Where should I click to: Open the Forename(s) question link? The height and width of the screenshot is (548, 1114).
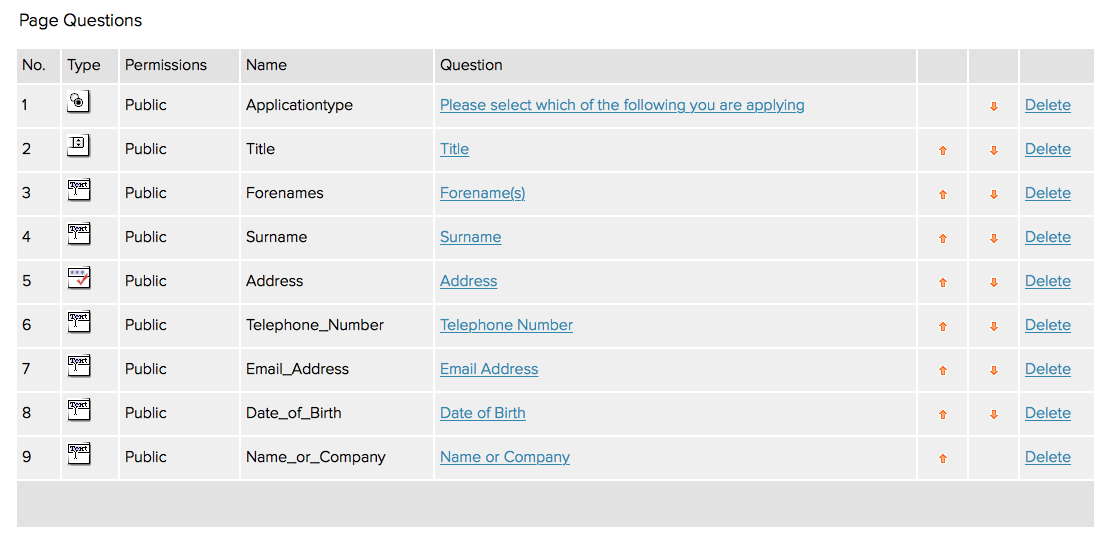click(x=482, y=193)
